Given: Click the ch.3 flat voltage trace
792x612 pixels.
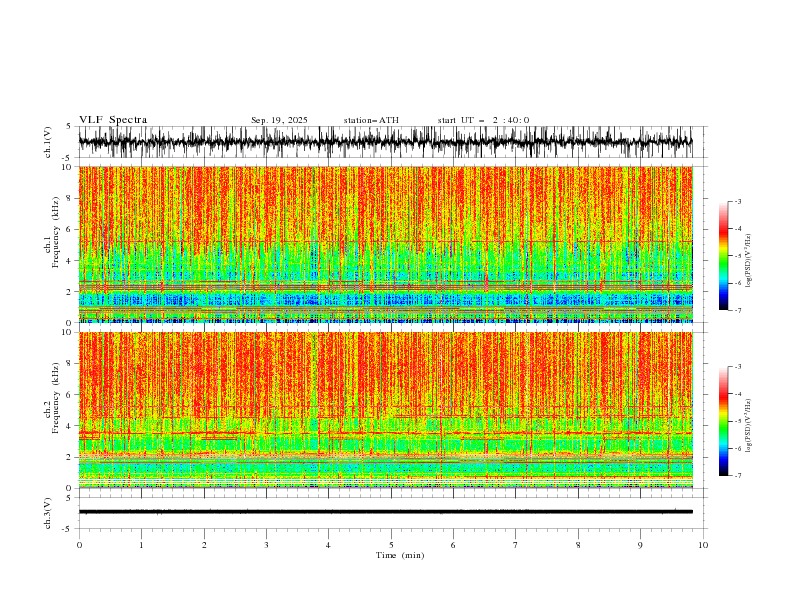Looking at the screenshot, I should pyautogui.click(x=385, y=512).
